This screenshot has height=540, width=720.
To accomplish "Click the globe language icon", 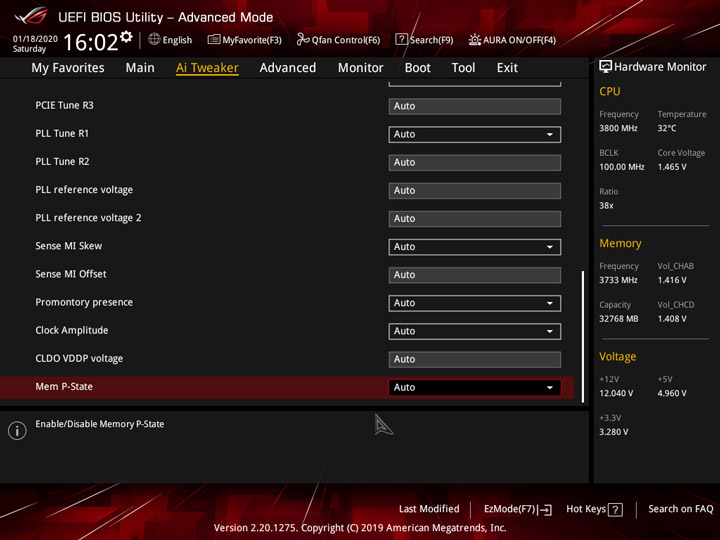I will click(154, 39).
